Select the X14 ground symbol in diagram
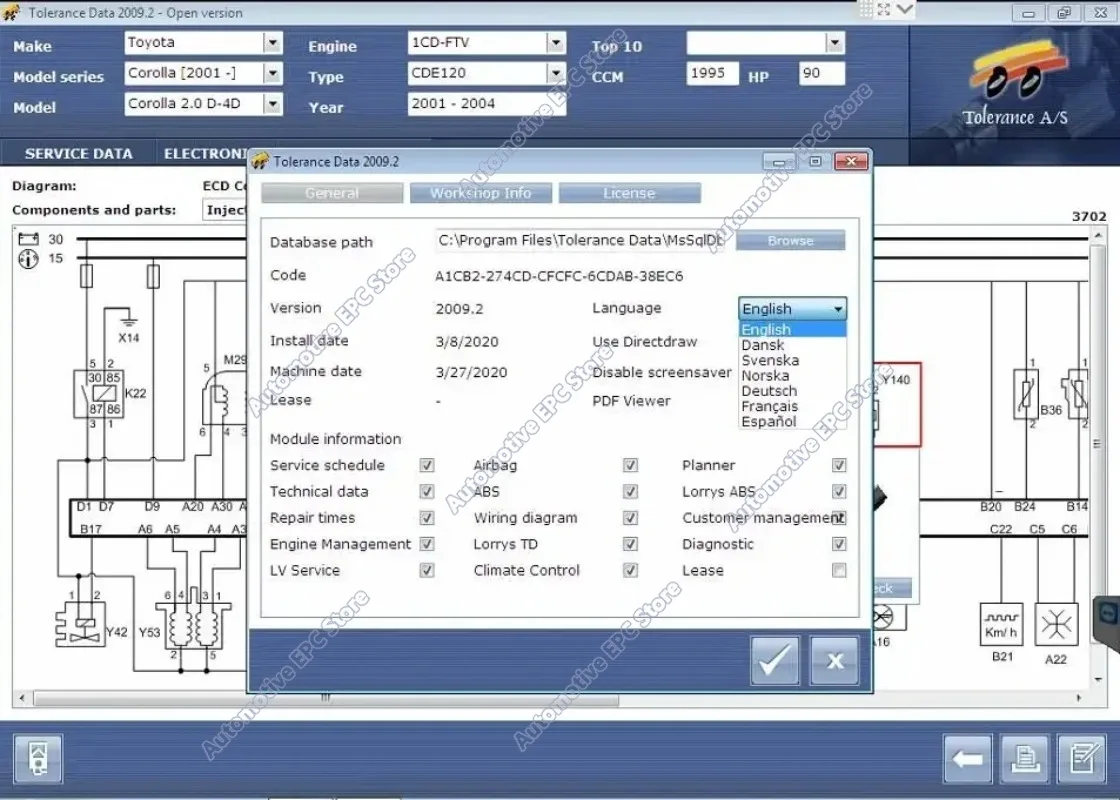 coord(127,319)
